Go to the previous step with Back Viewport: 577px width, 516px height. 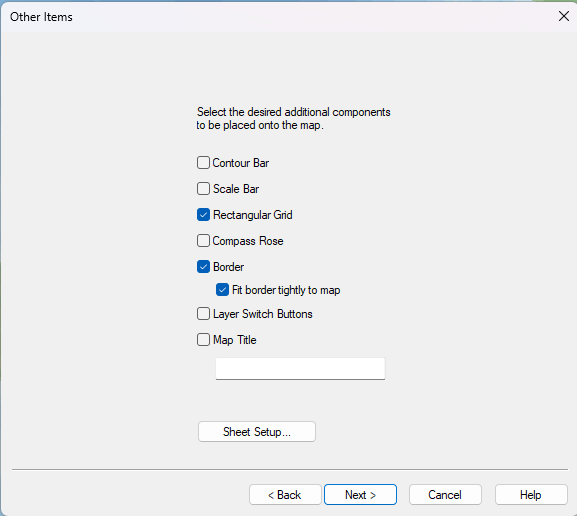285,495
